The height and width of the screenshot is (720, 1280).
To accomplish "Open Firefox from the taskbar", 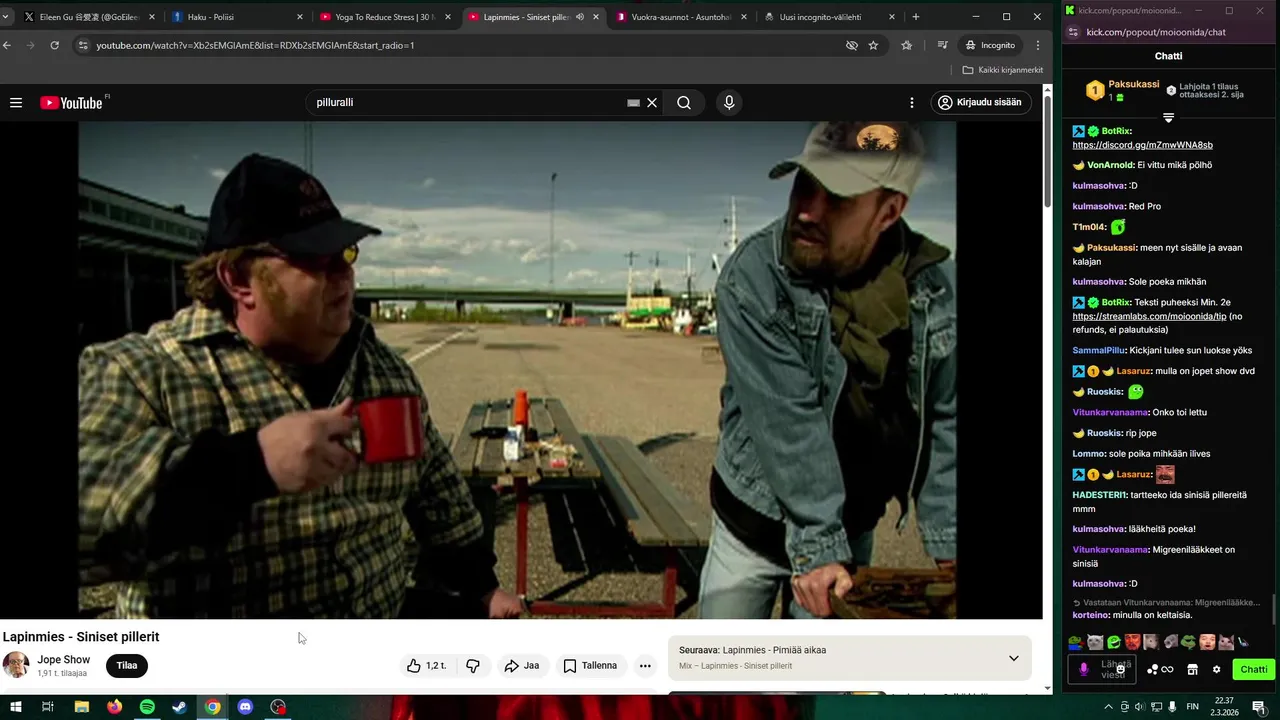I will (114, 707).
